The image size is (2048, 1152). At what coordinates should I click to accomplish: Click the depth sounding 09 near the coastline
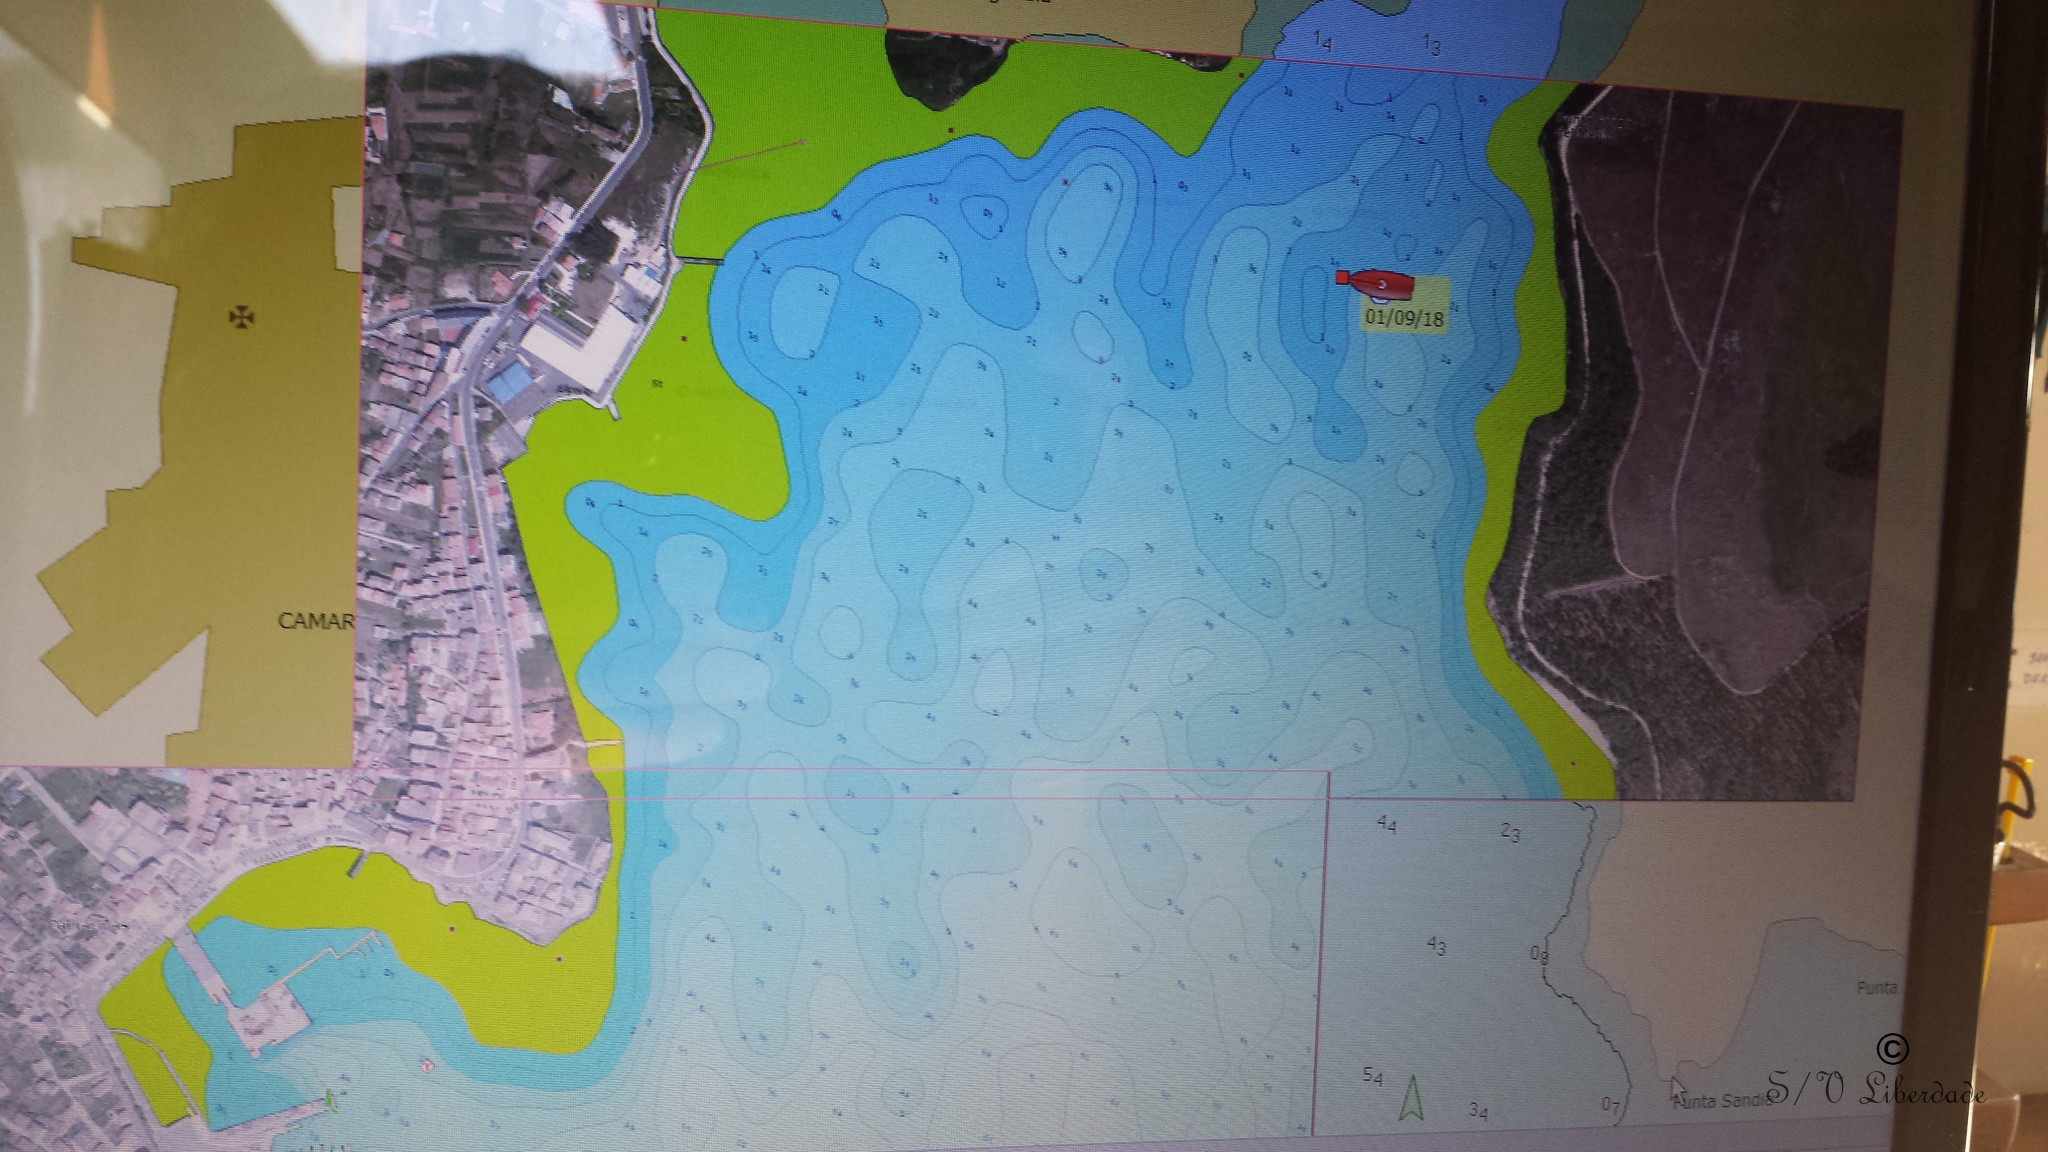click(1540, 955)
